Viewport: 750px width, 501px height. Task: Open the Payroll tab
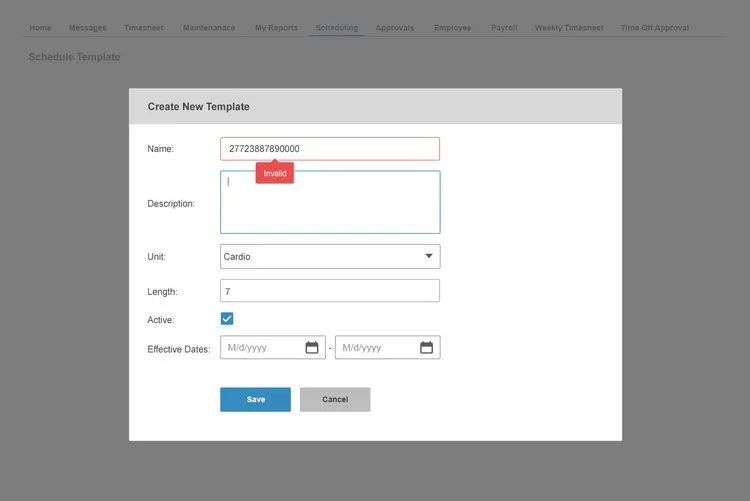504,28
